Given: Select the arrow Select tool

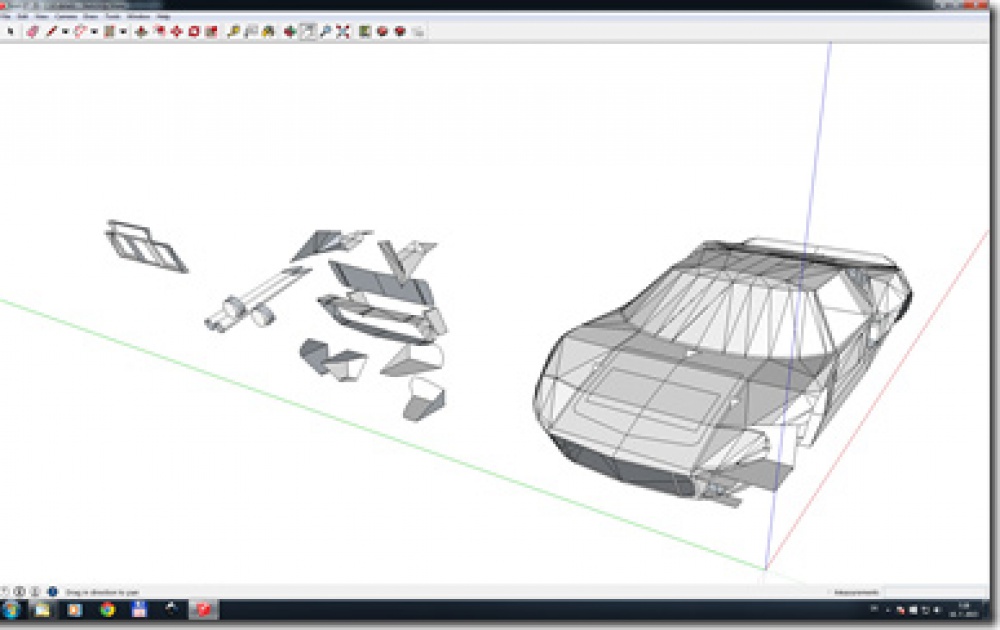Looking at the screenshot, I should point(10,31).
